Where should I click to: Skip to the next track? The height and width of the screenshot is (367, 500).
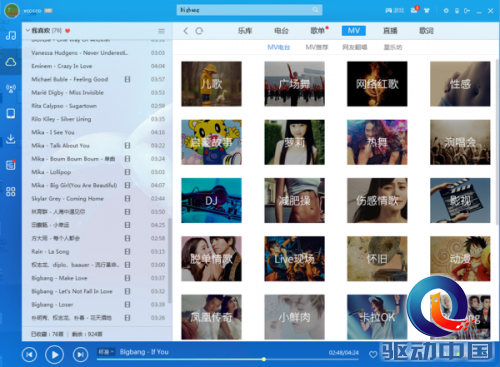[x=80, y=354]
